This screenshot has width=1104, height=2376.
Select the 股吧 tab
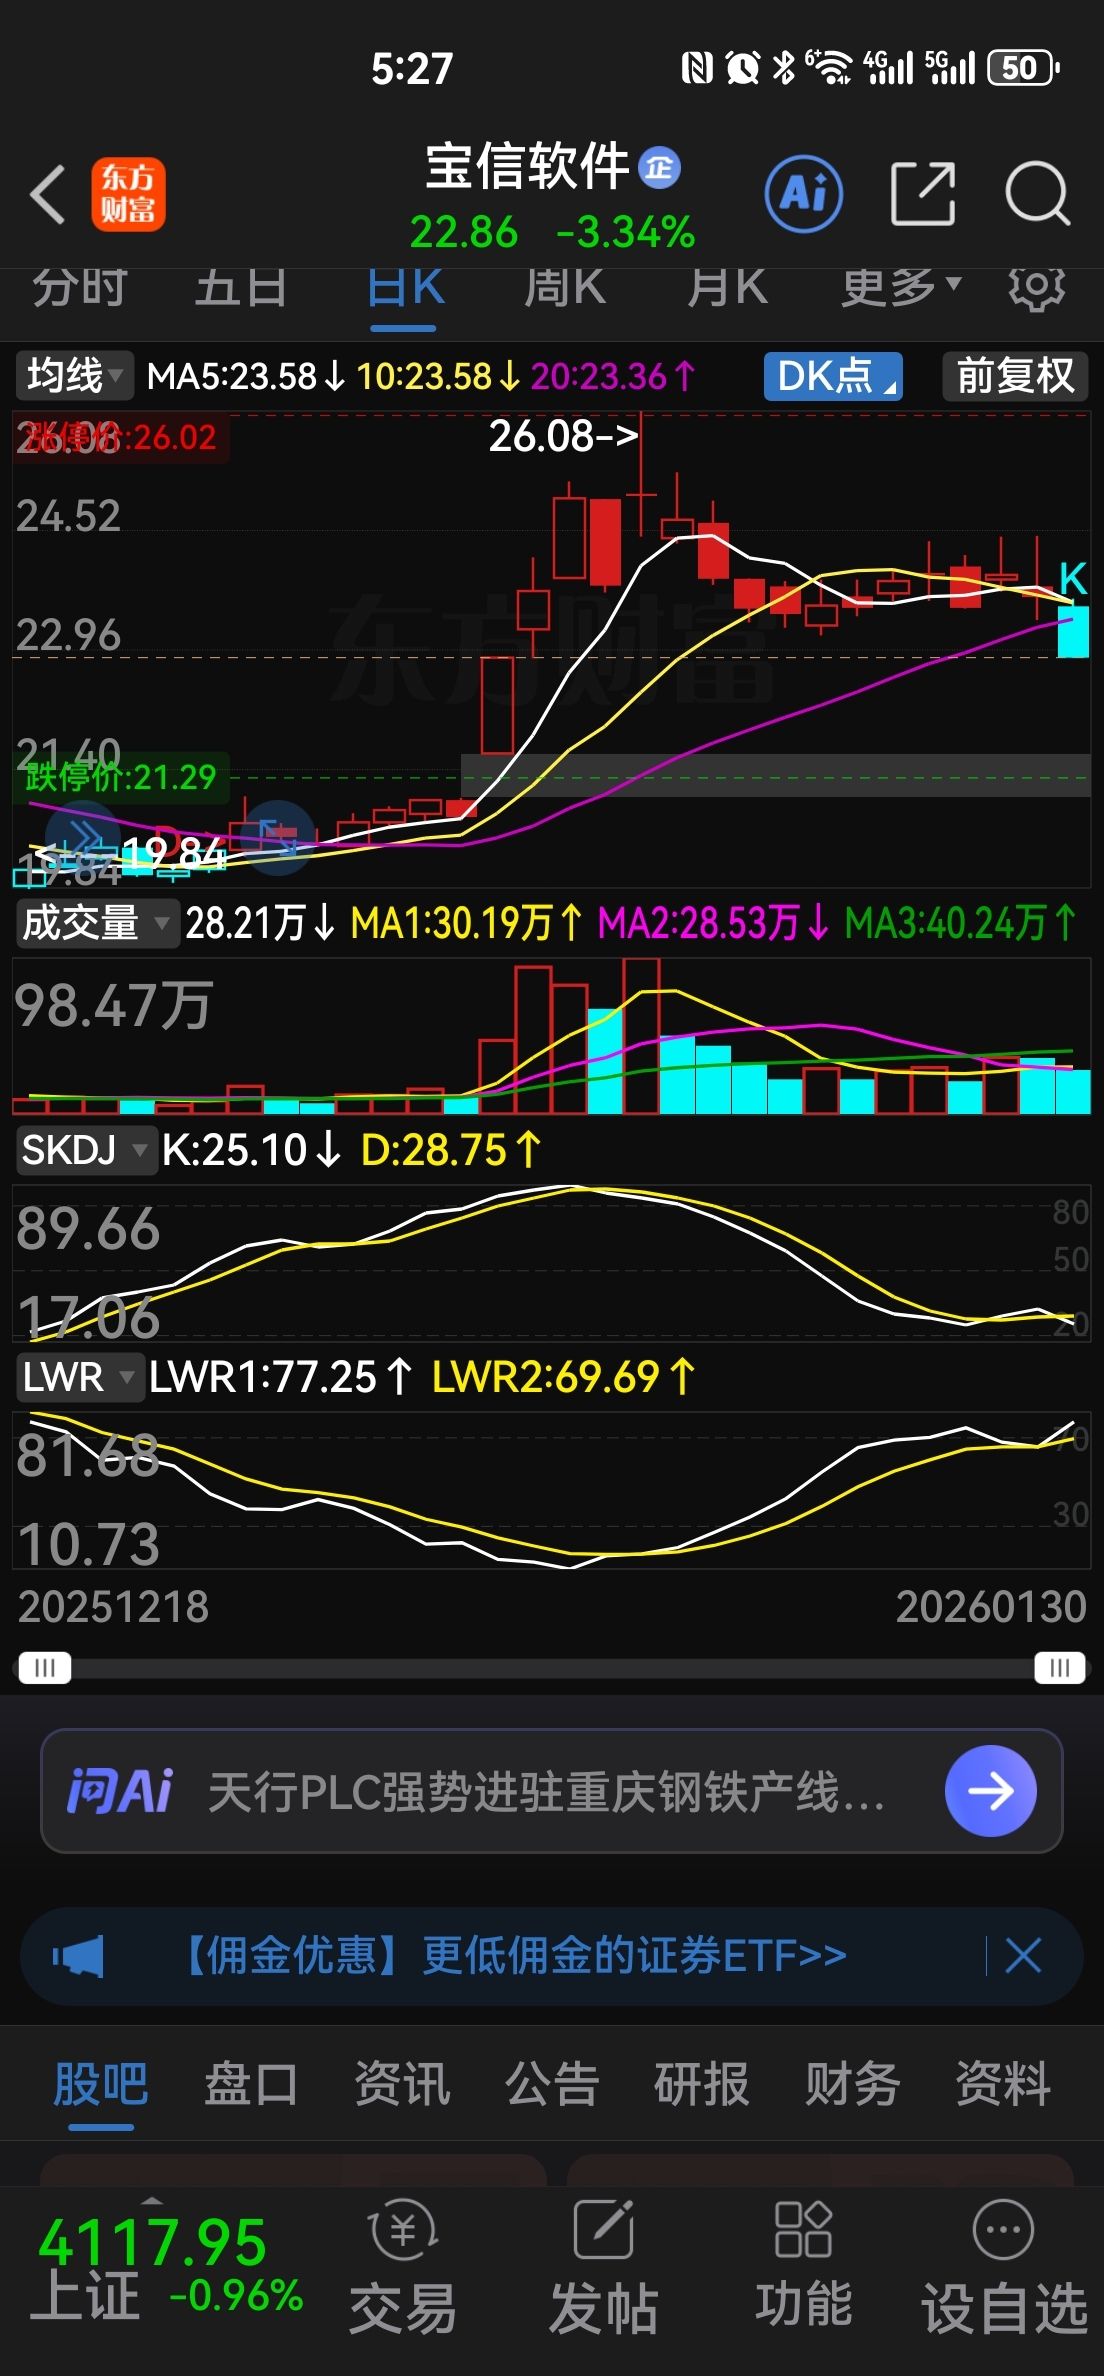[101, 2084]
